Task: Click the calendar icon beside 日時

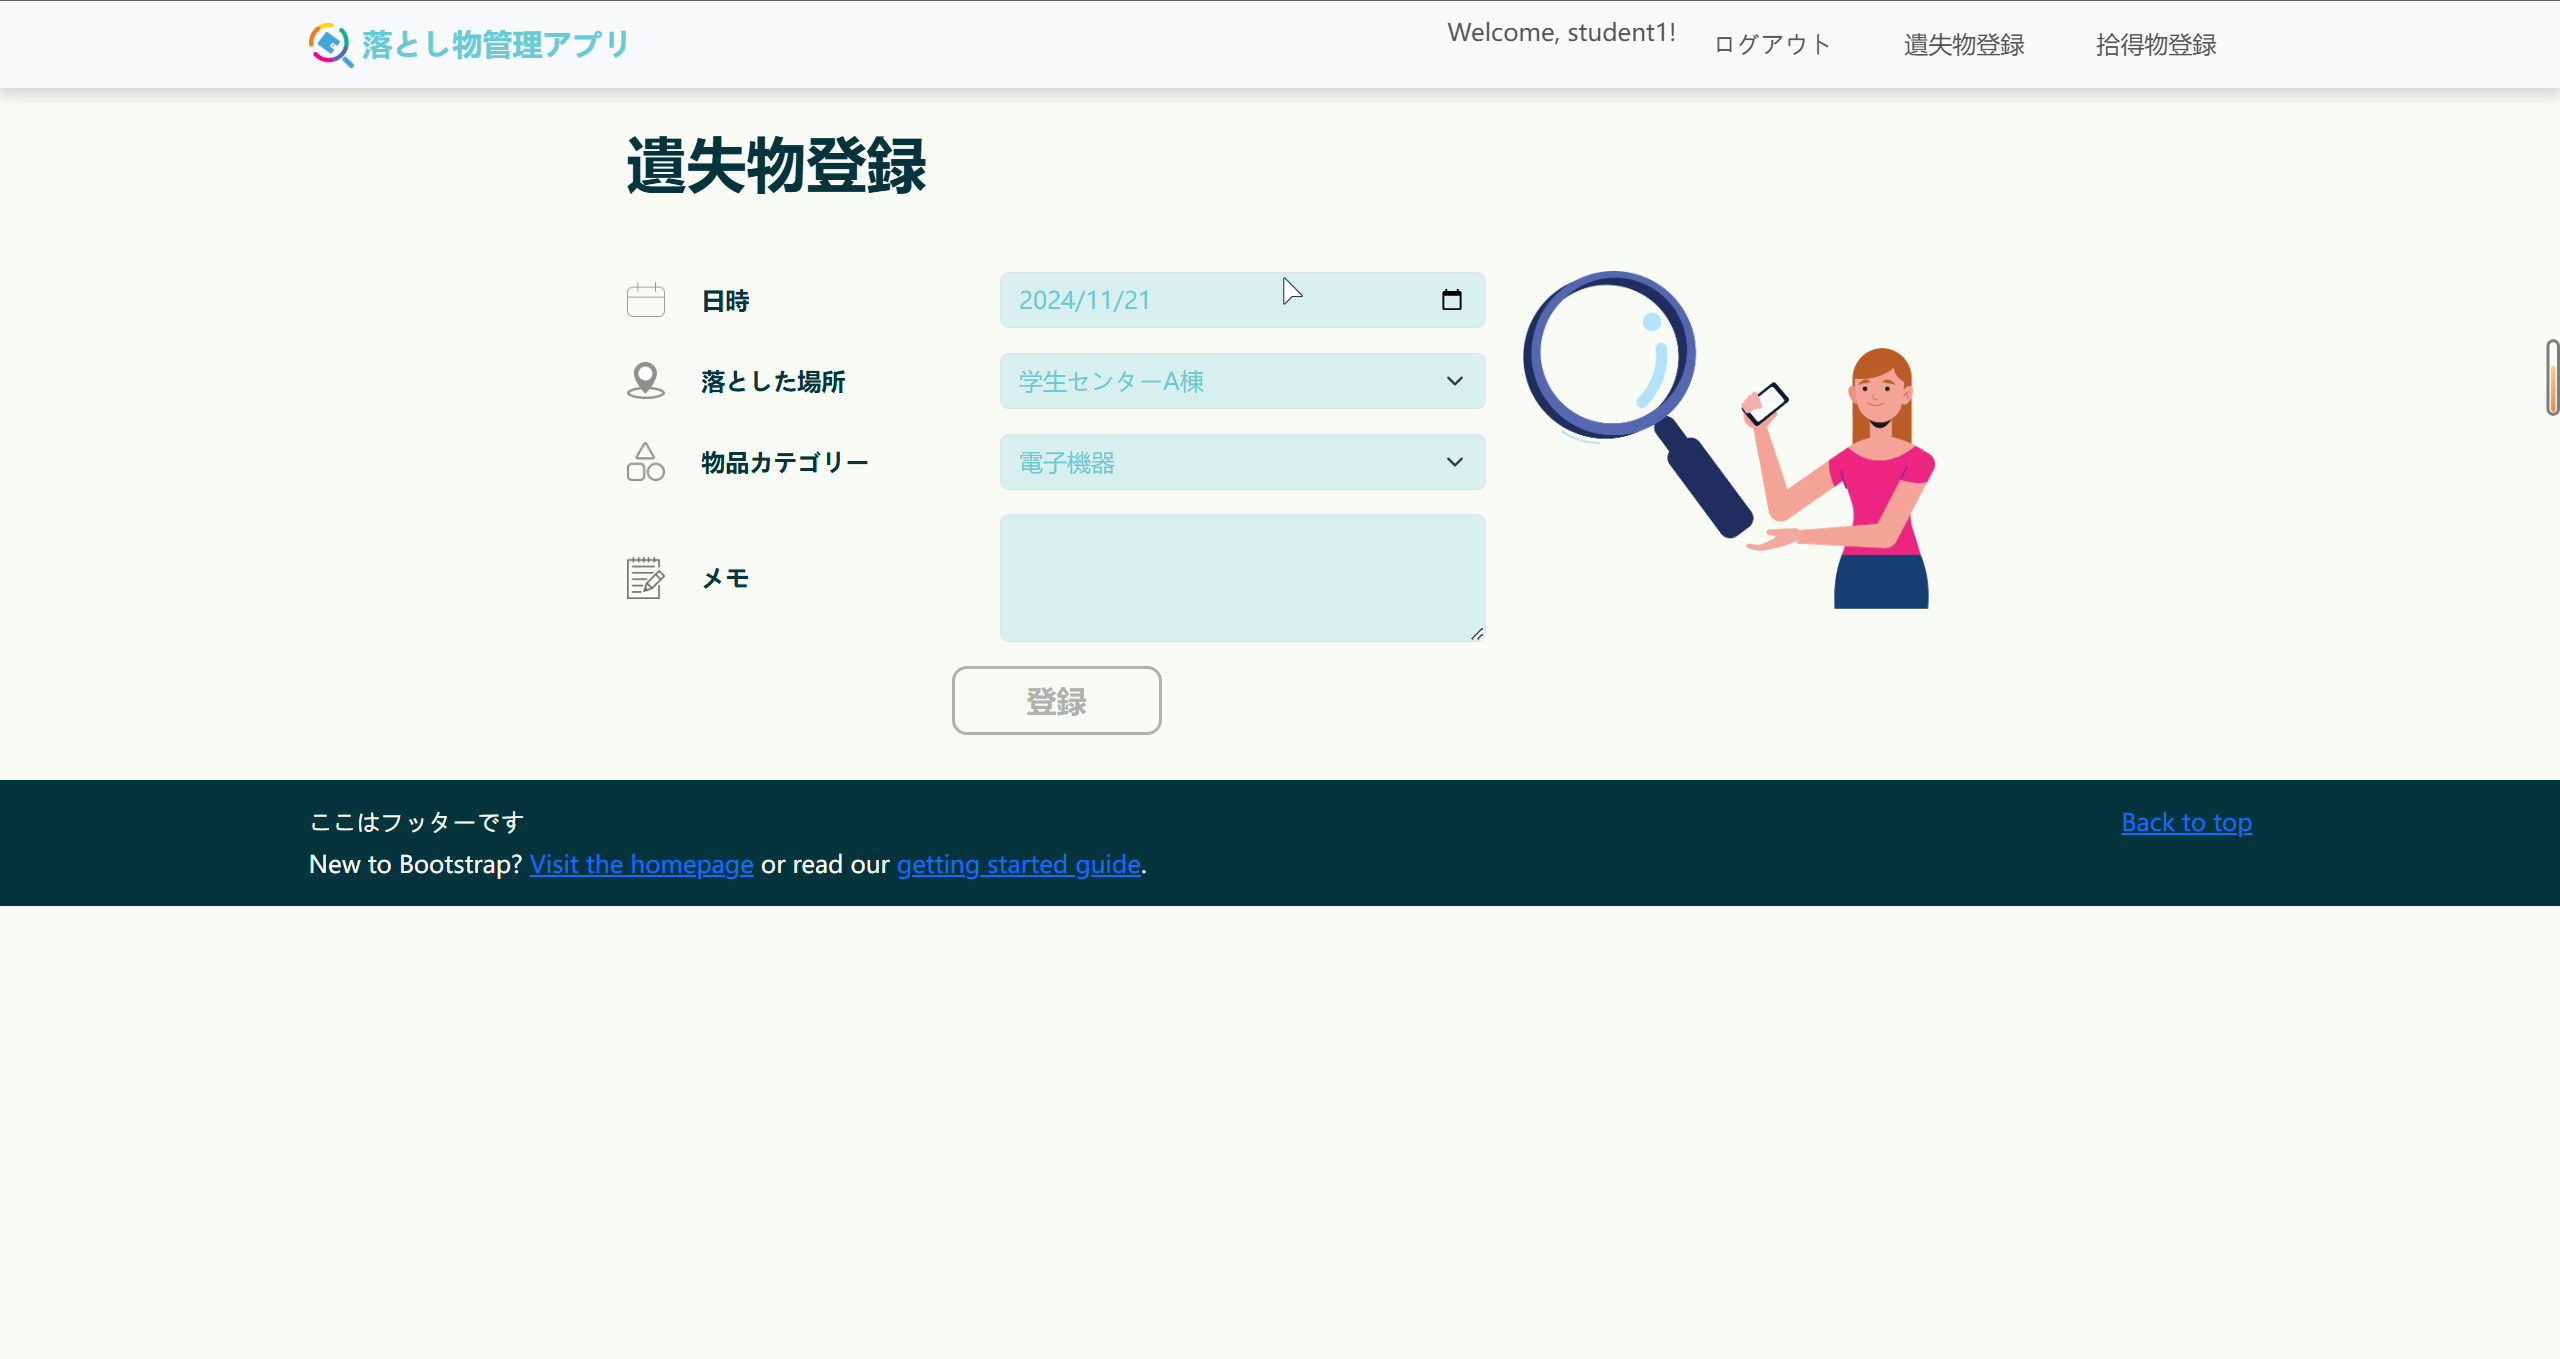Action: [x=645, y=300]
